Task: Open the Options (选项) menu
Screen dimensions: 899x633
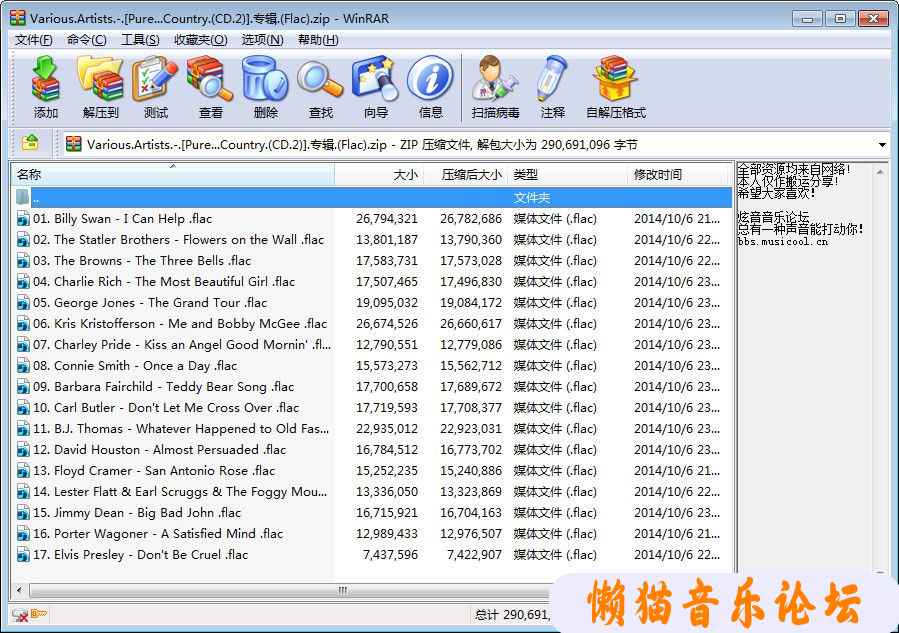Action: point(263,40)
